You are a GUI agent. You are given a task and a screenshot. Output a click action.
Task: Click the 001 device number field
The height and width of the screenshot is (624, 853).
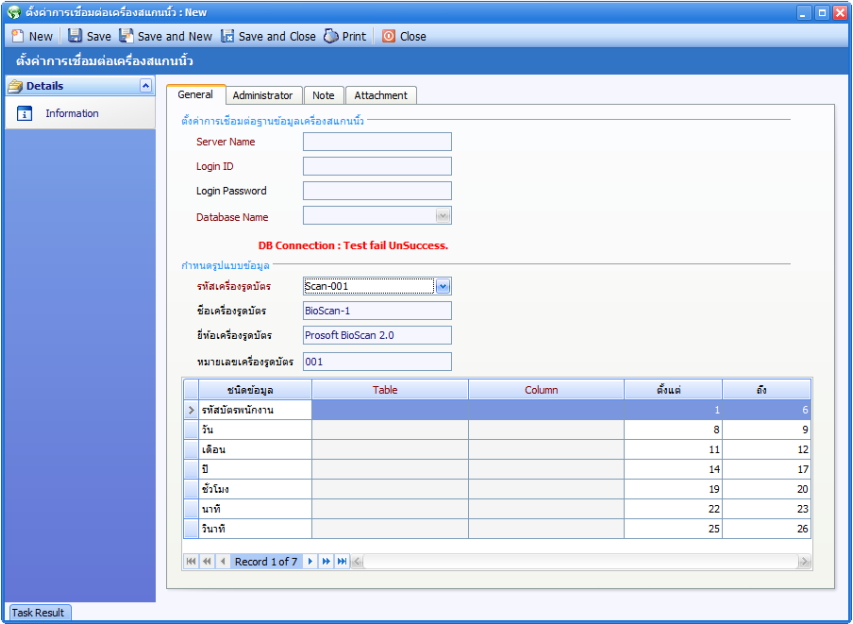coord(377,361)
